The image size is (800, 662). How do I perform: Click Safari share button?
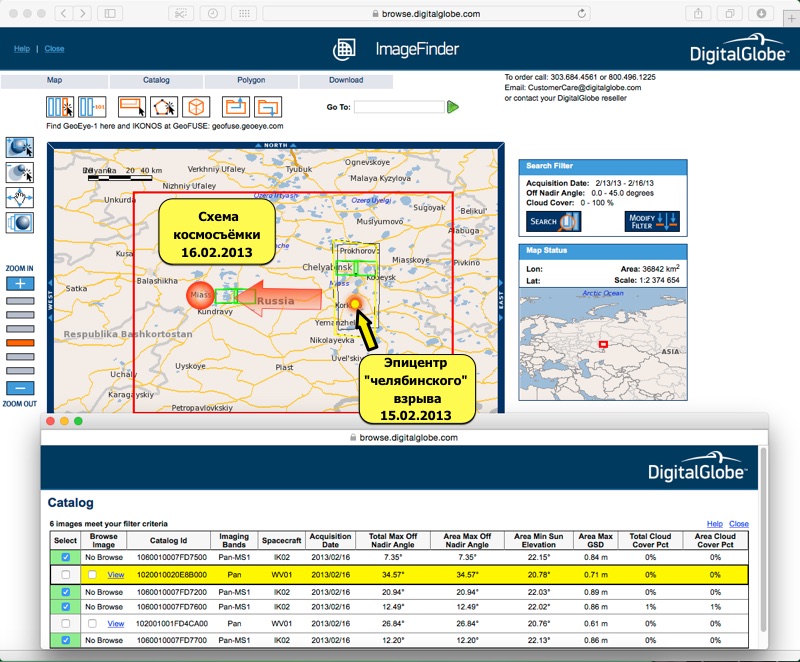point(698,14)
